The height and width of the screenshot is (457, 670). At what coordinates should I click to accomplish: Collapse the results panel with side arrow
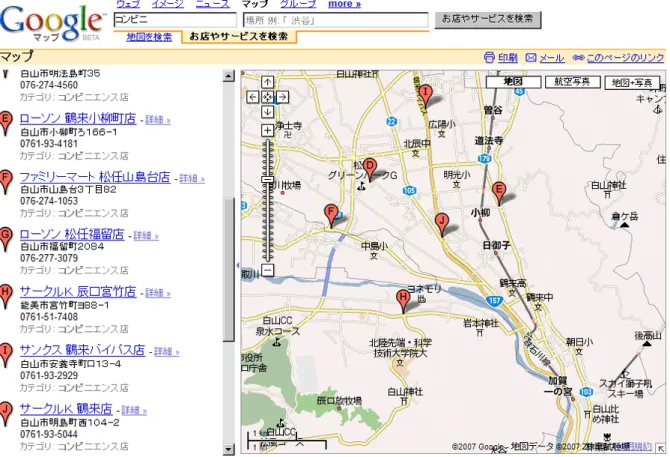(238, 265)
